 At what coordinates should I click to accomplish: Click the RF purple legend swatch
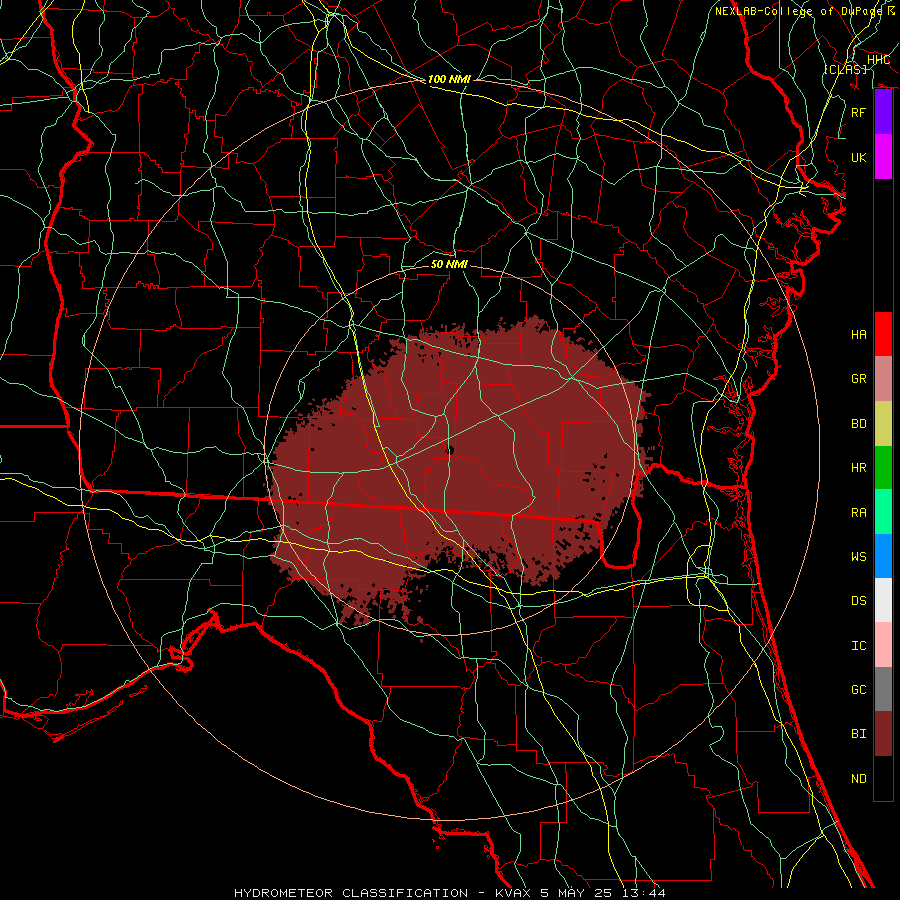pyautogui.click(x=883, y=112)
